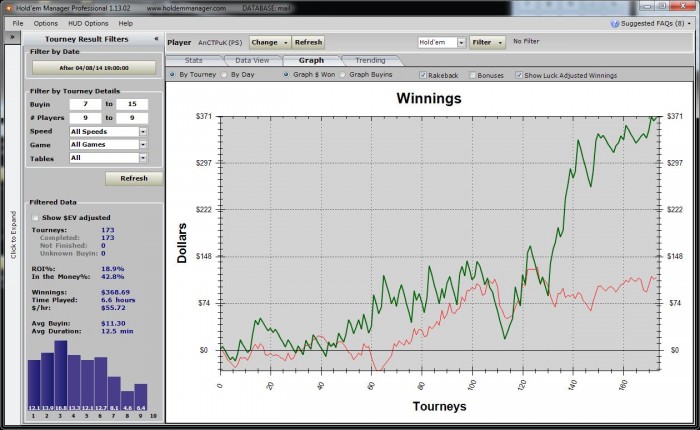Open the HUD Options menu

tap(88, 24)
